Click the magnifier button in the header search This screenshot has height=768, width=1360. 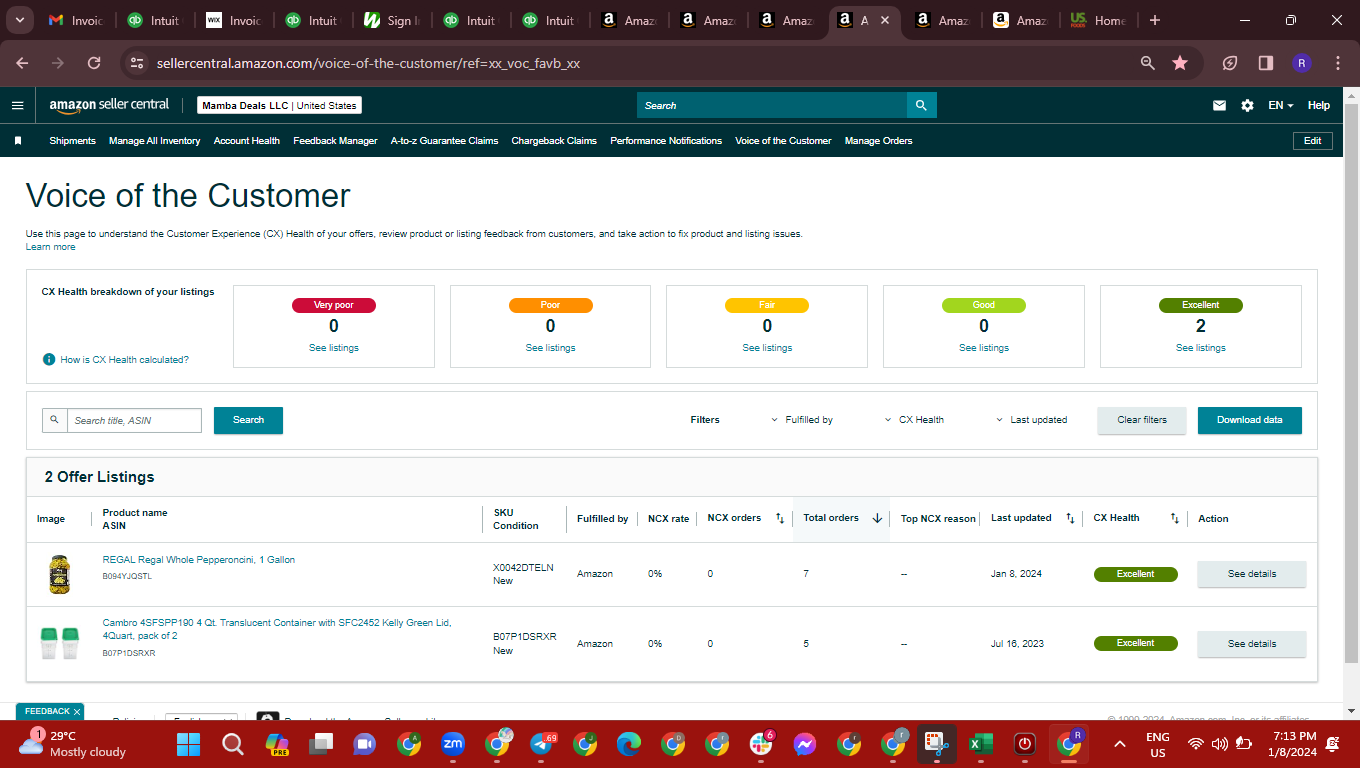922,105
